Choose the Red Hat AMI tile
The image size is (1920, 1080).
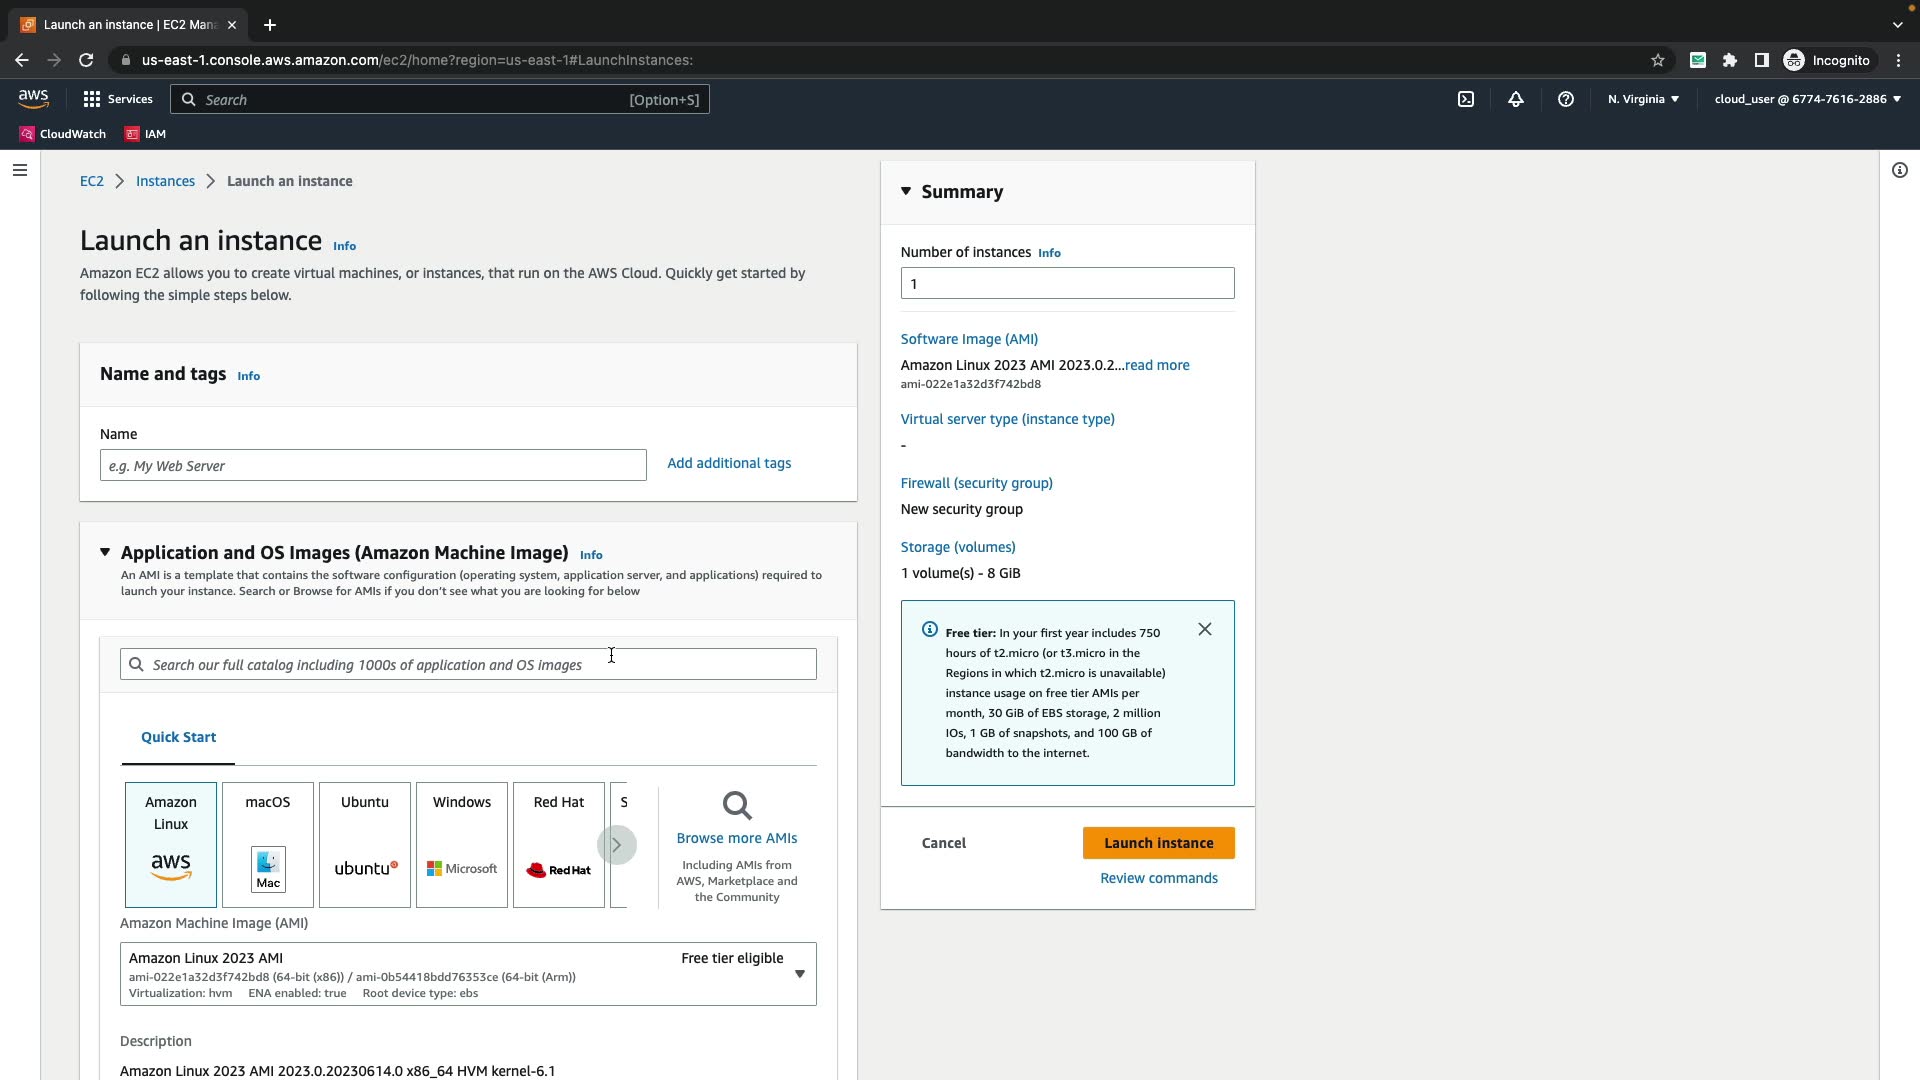click(x=558, y=845)
